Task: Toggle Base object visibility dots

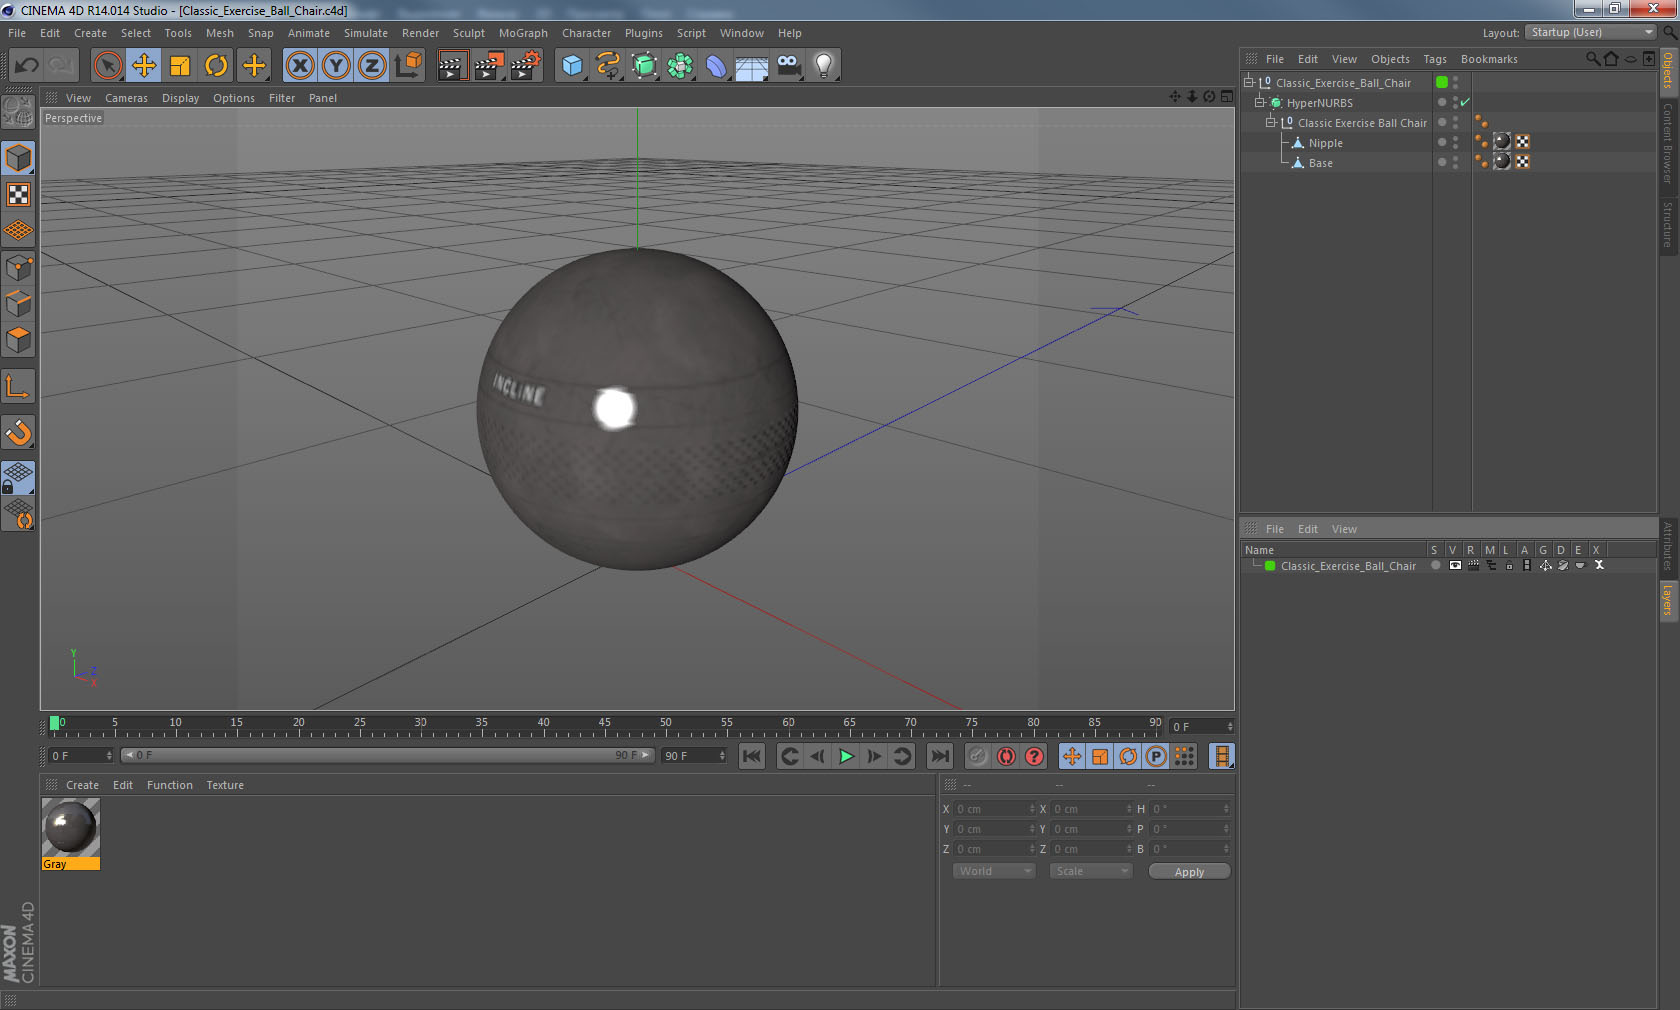Action: click(1455, 163)
